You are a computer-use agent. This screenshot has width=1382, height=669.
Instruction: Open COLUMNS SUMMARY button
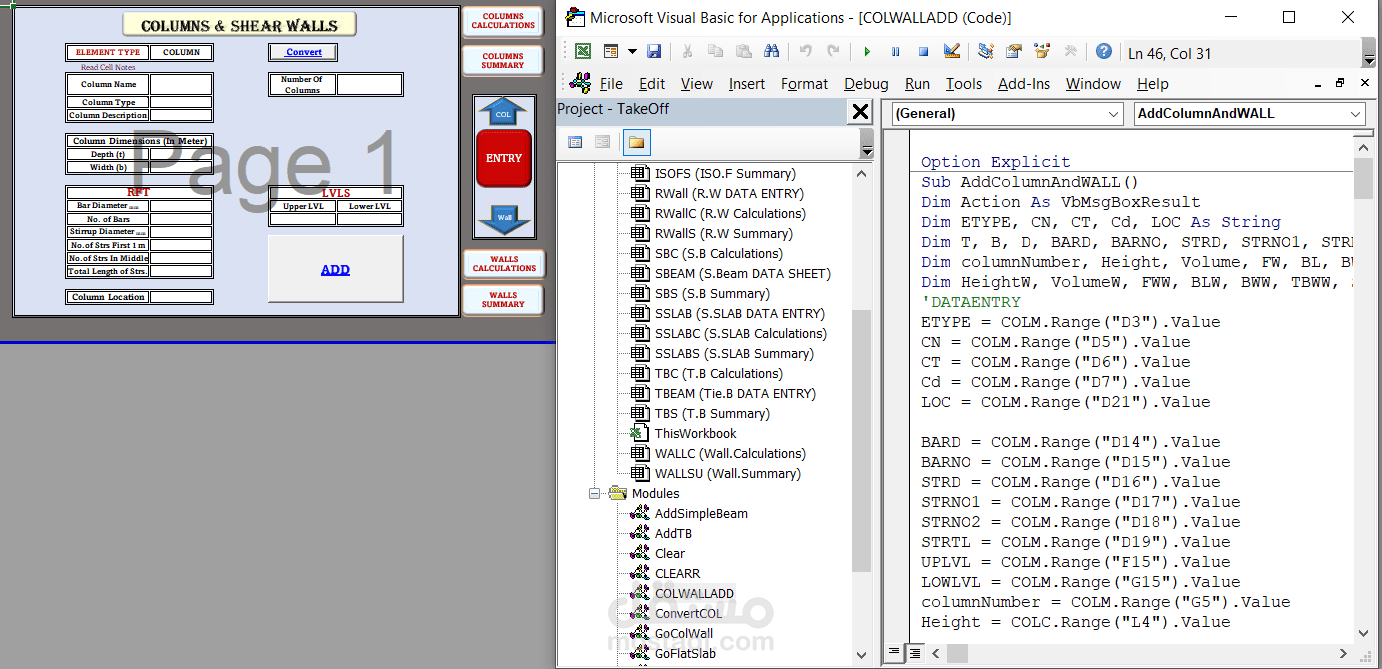503,60
